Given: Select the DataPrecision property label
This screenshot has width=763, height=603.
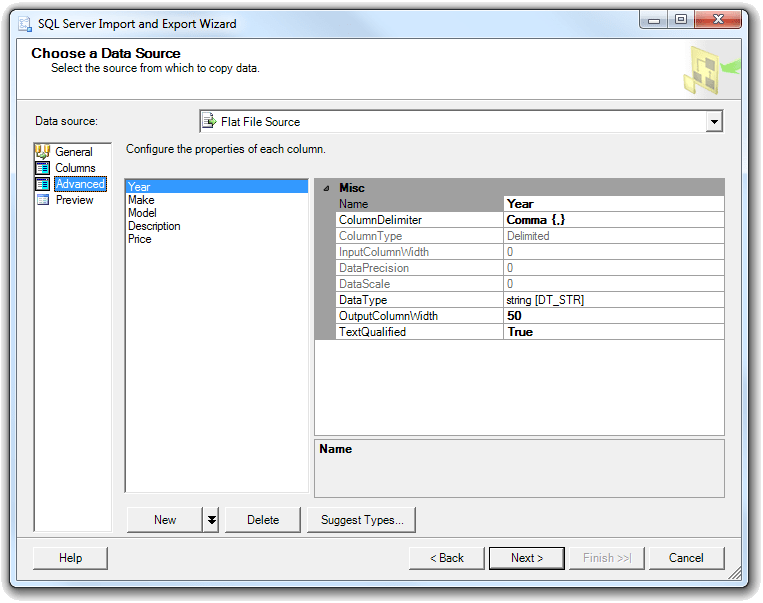Looking at the screenshot, I should [x=374, y=268].
